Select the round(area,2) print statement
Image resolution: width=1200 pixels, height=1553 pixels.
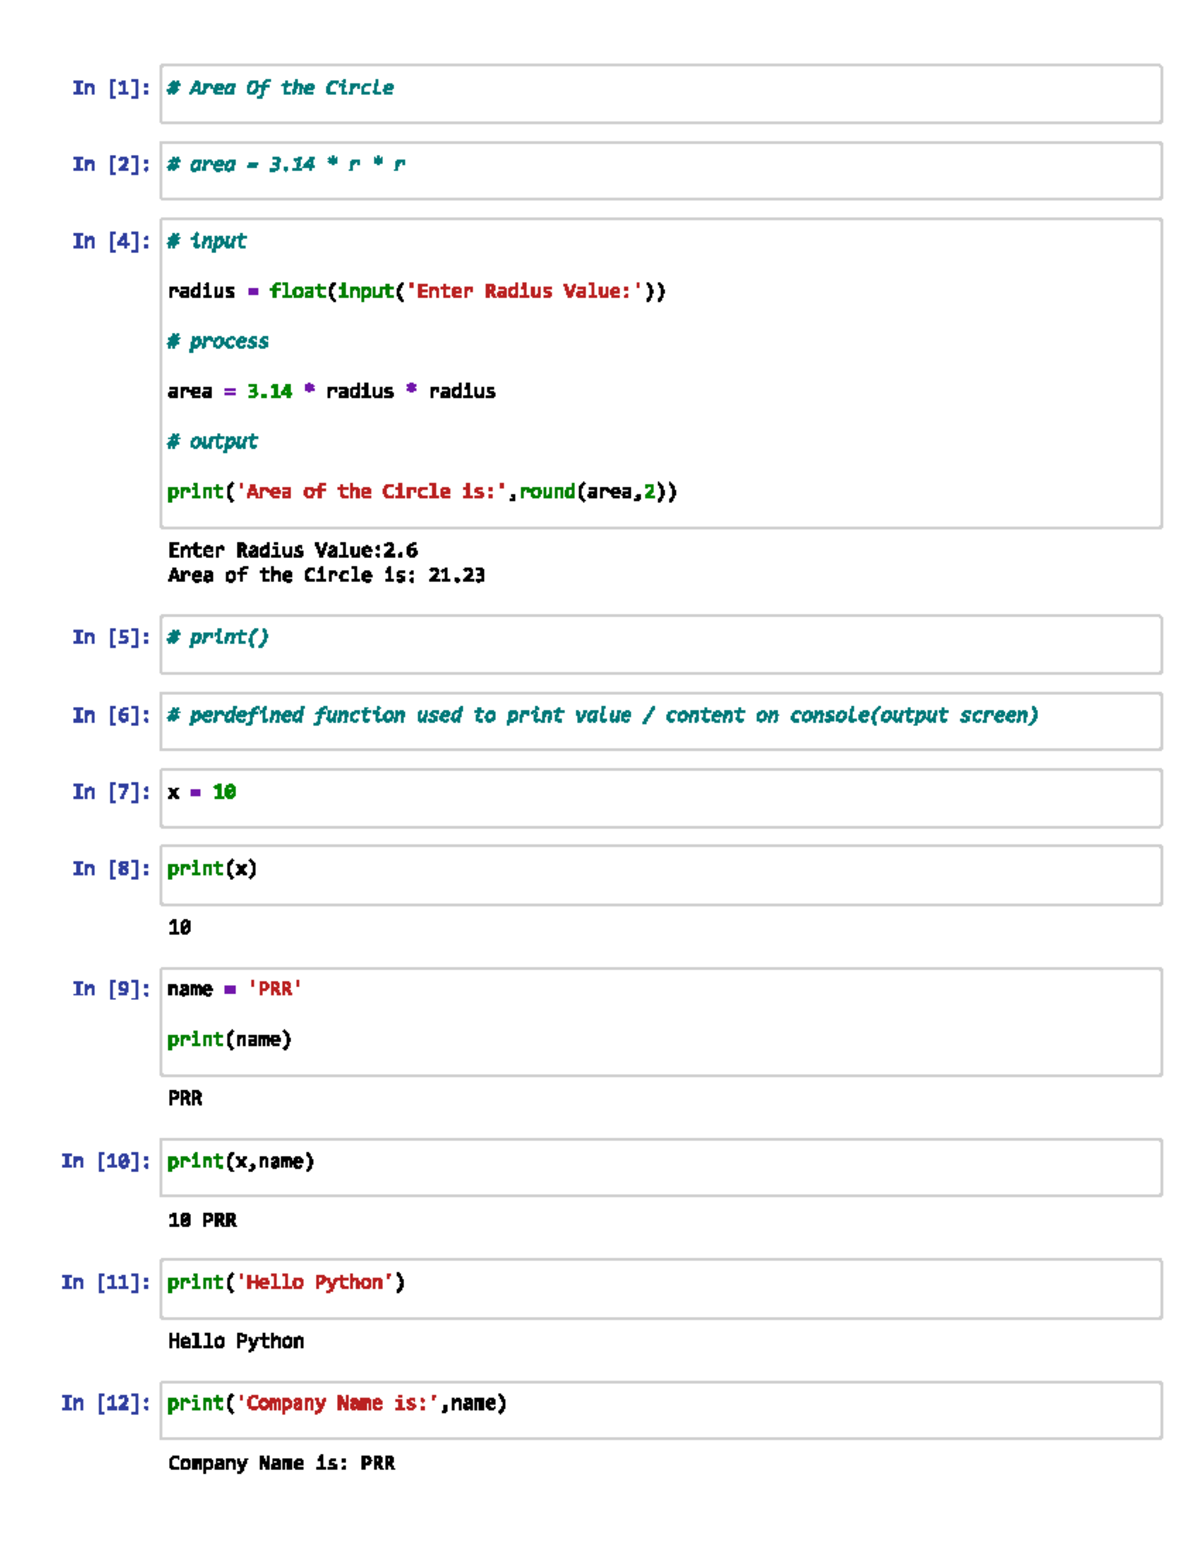pos(422,491)
